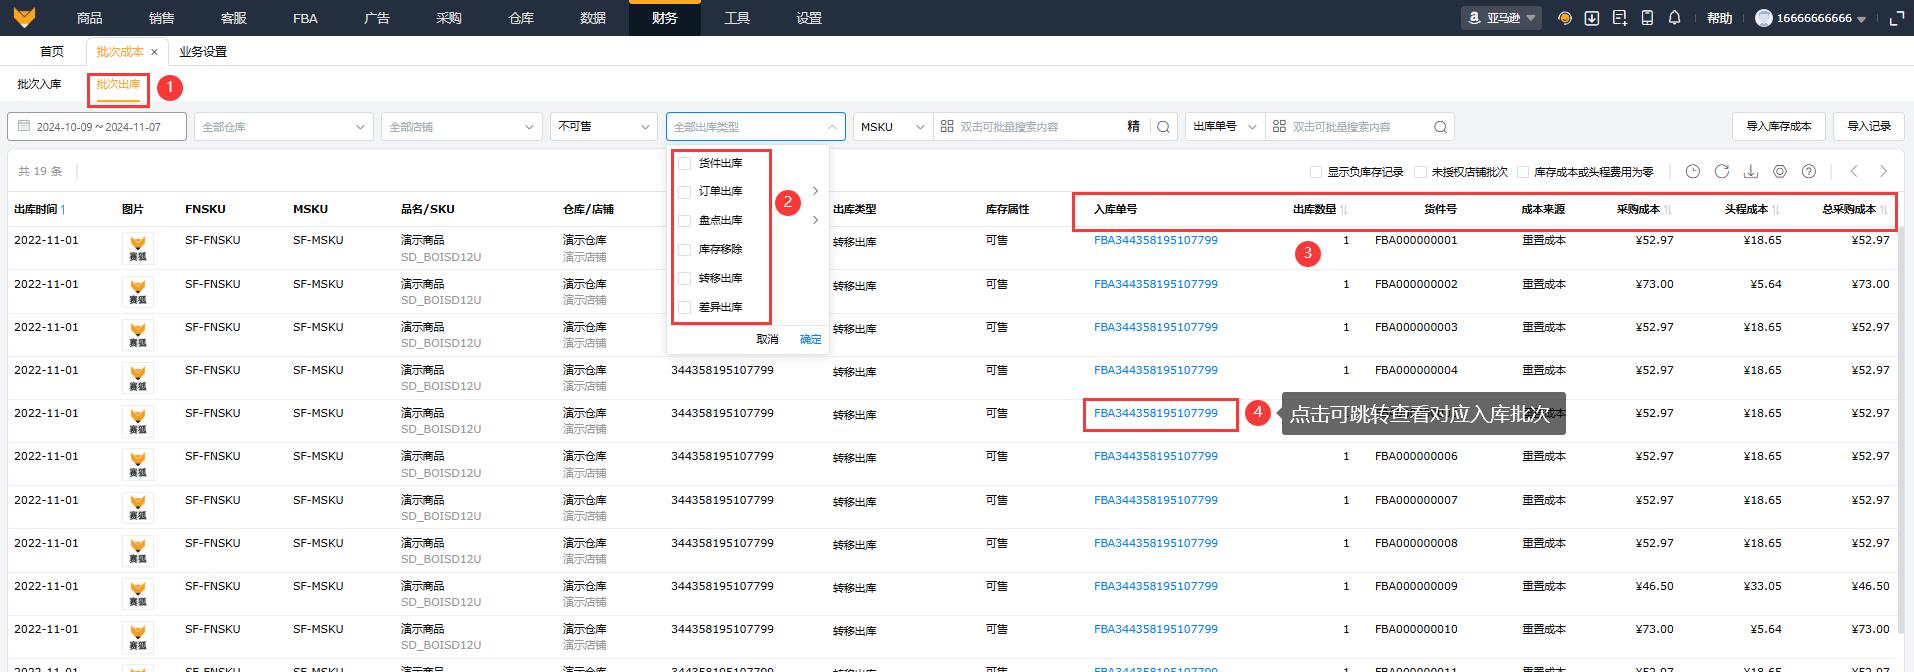Click the MSKU search magnifier icon
The height and width of the screenshot is (672, 1914).
[x=1163, y=127]
